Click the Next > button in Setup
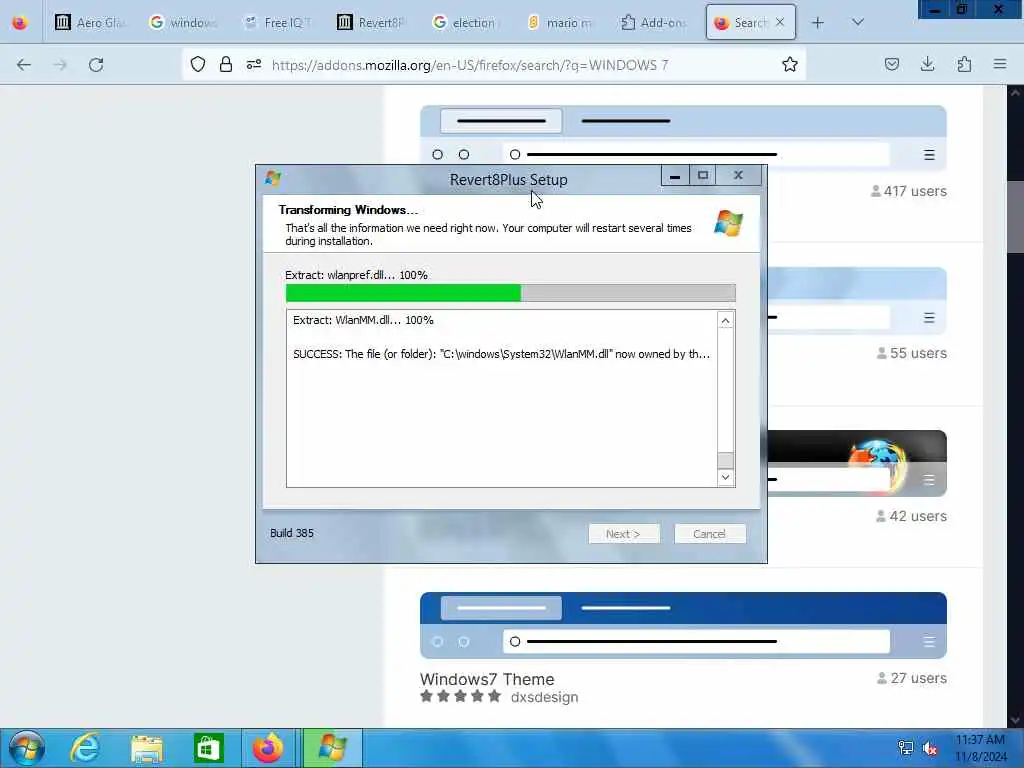This screenshot has width=1024, height=768. tap(624, 534)
